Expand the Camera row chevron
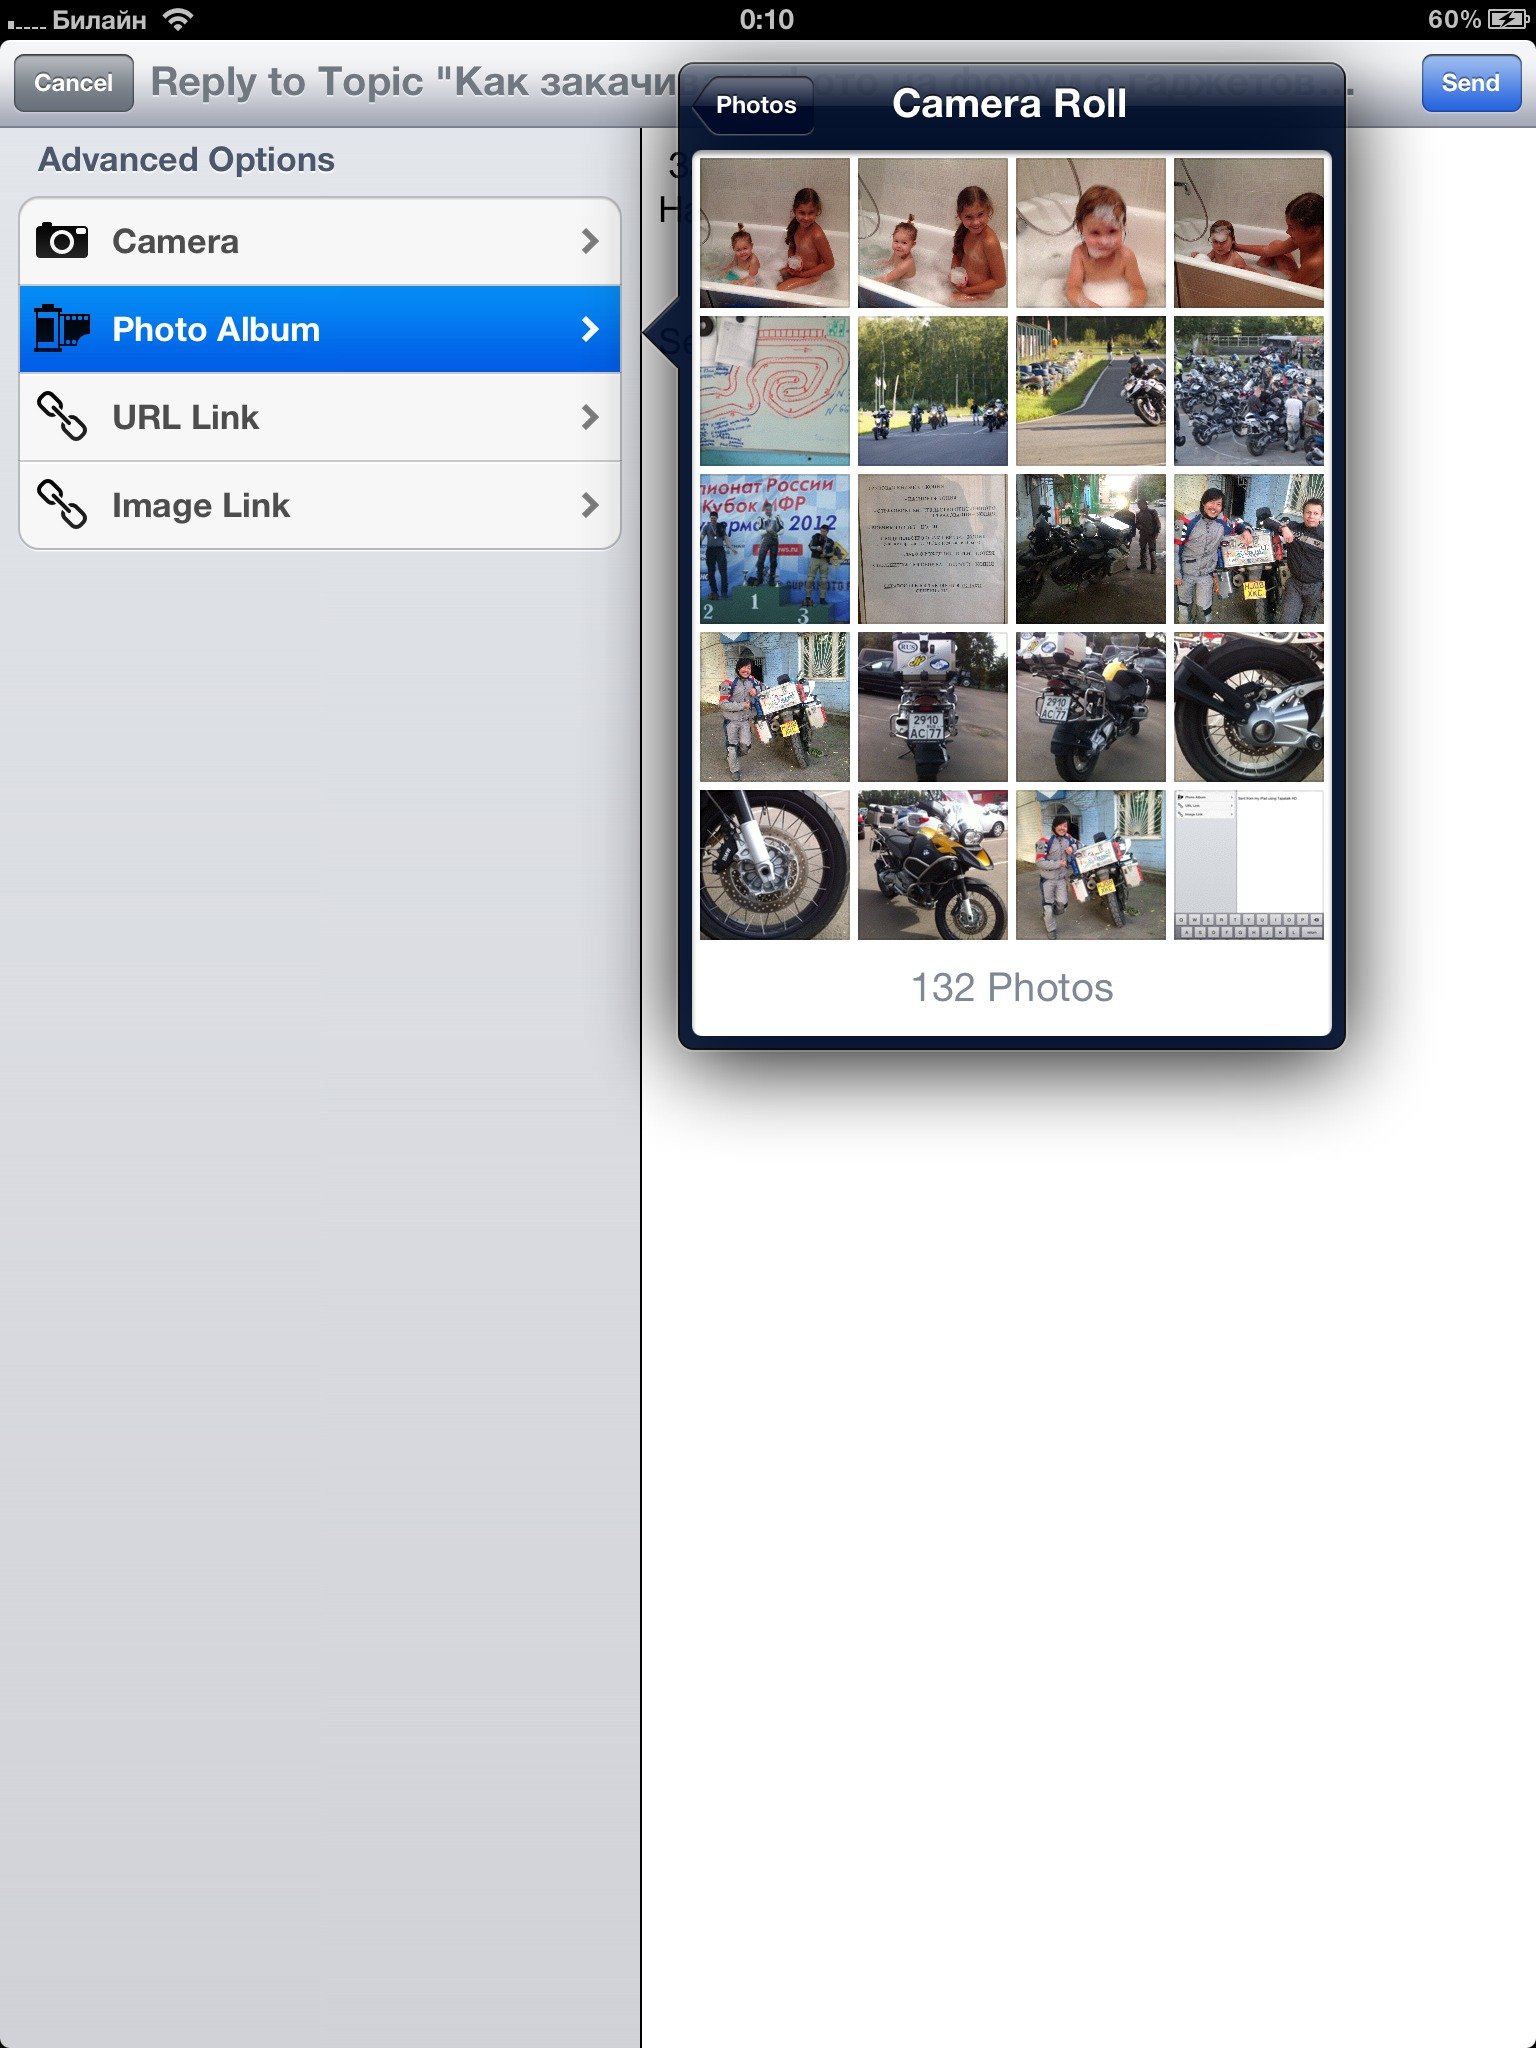Image resolution: width=1536 pixels, height=2048 pixels. coord(589,241)
